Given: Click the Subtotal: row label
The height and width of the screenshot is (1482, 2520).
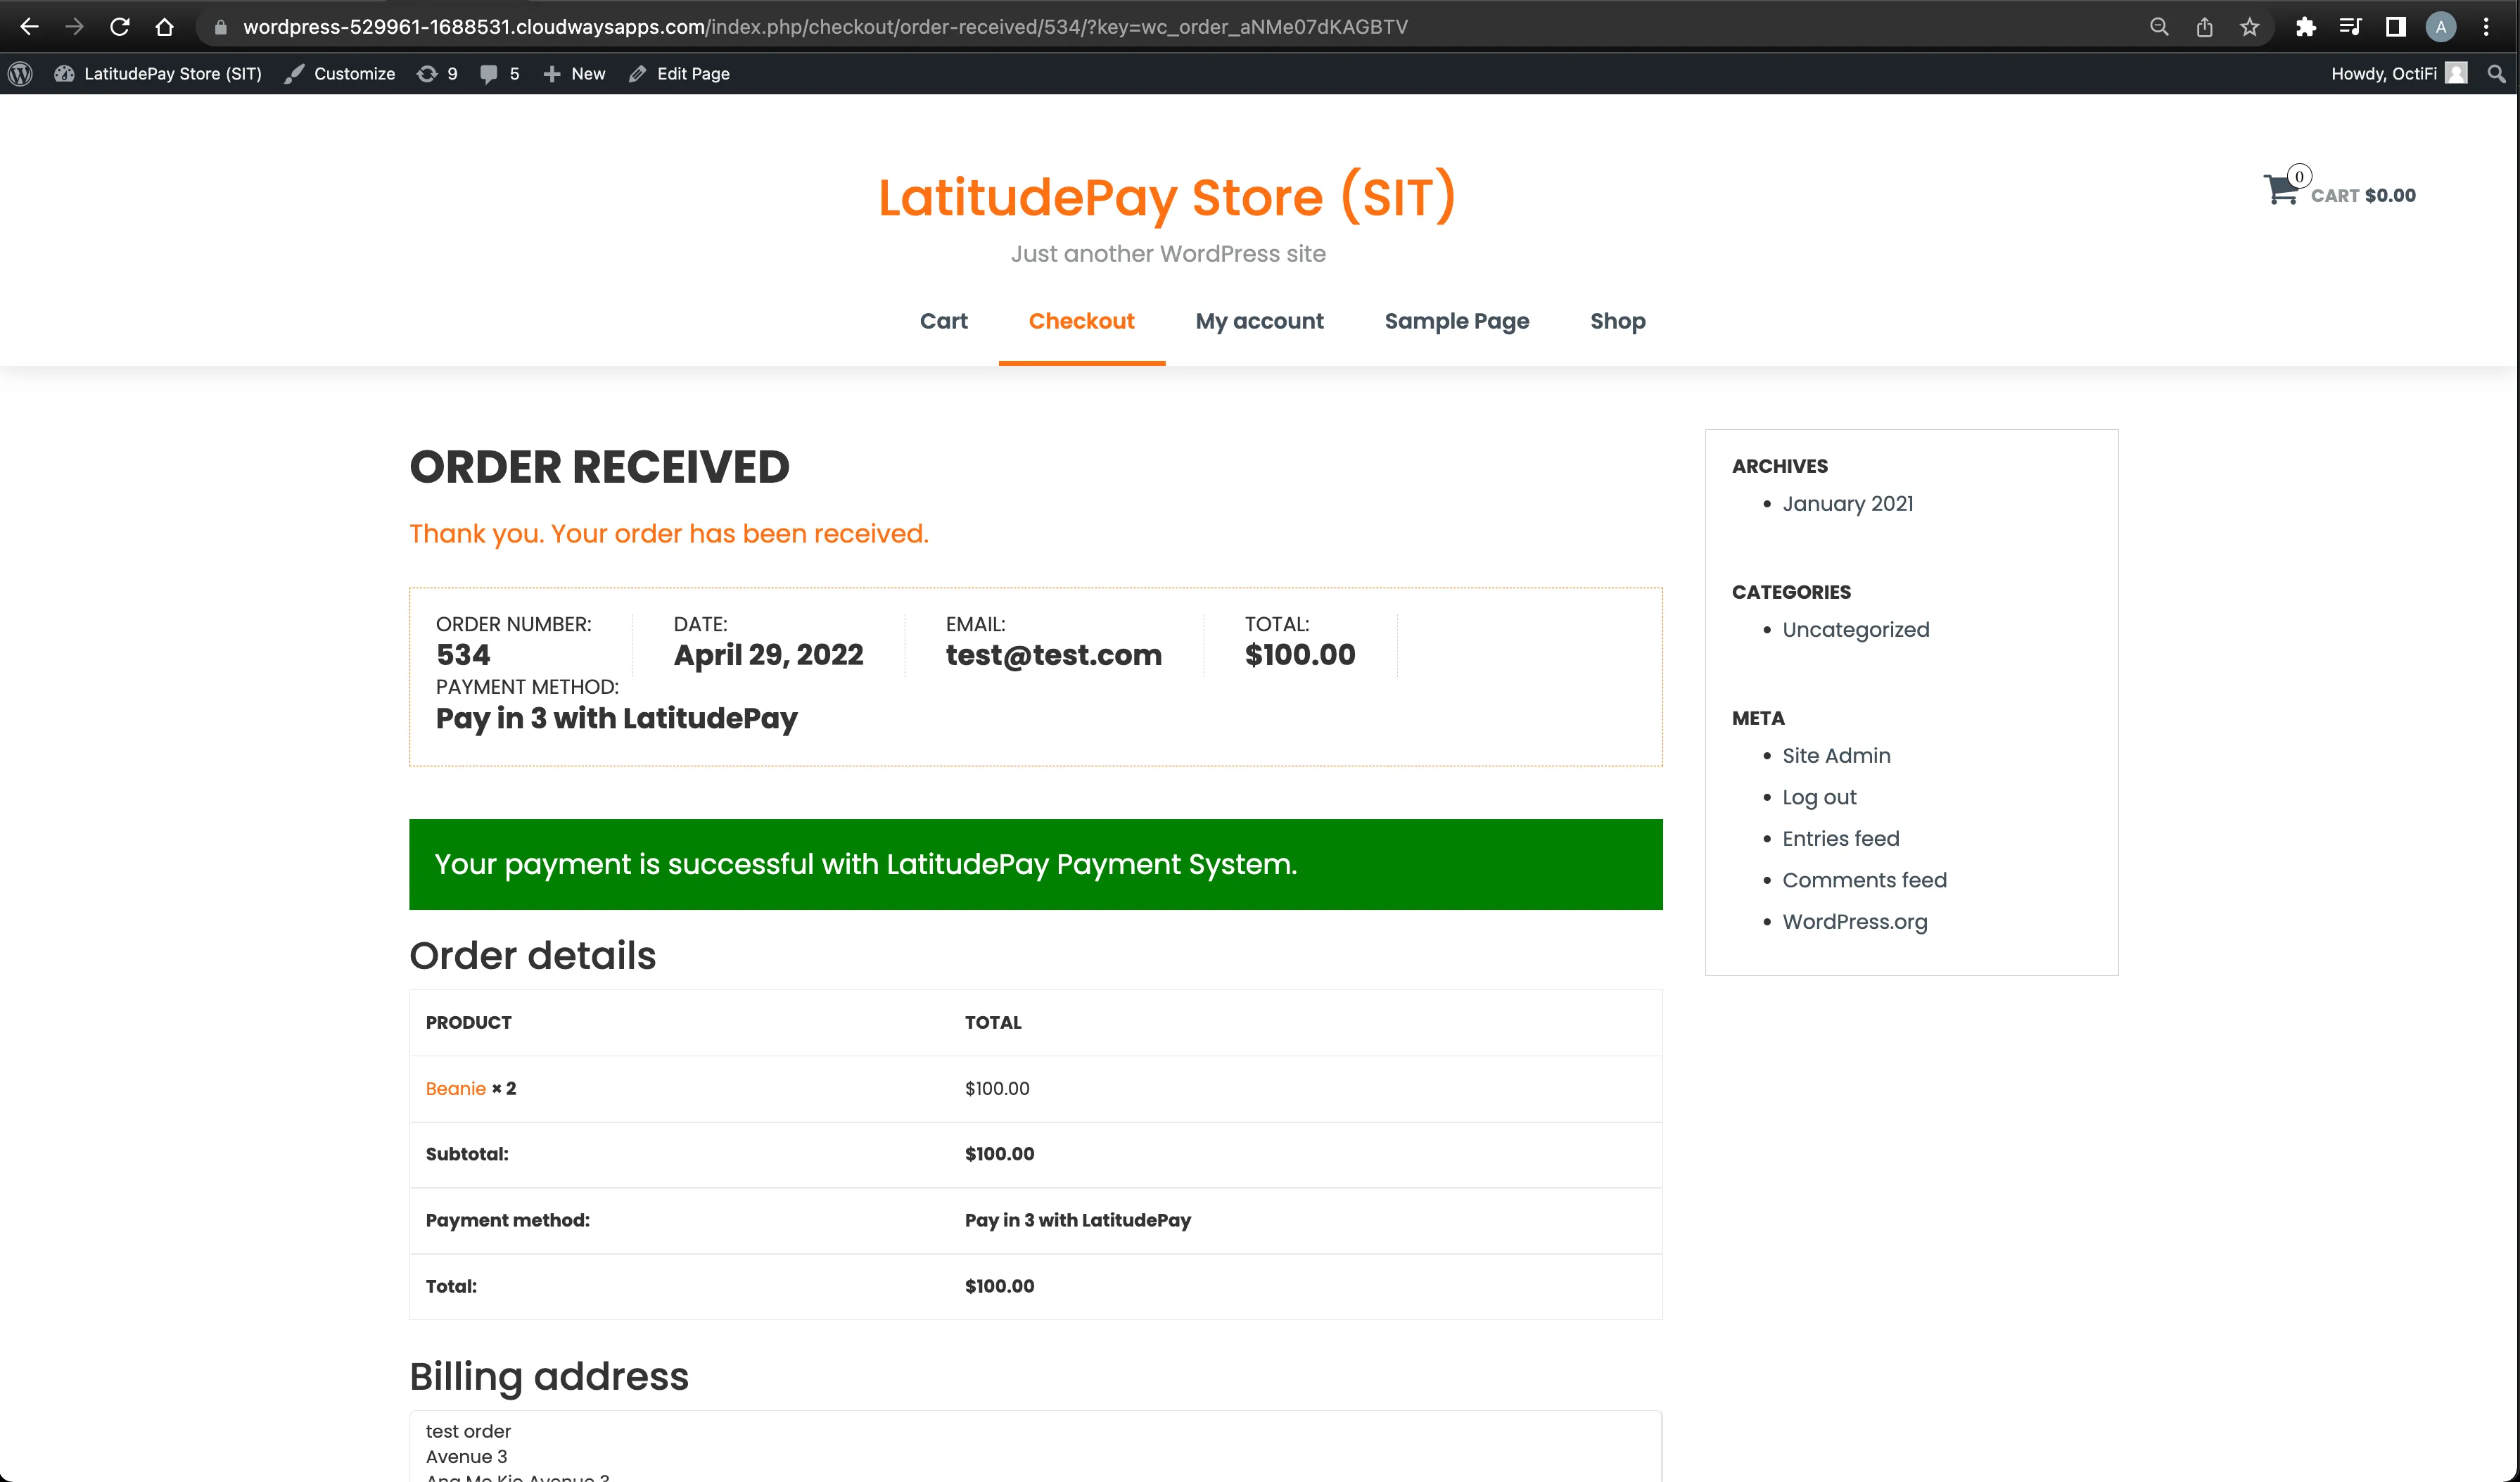Looking at the screenshot, I should [466, 1154].
